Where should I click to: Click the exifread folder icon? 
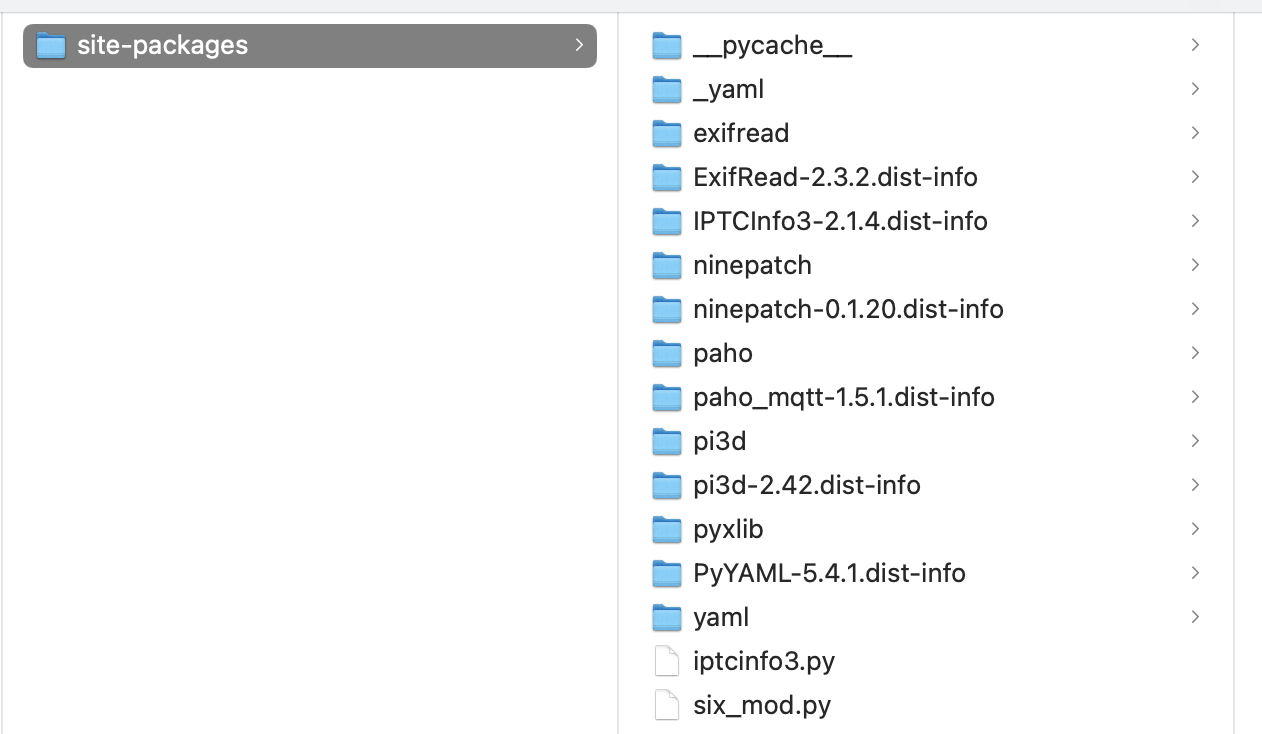[x=666, y=133]
